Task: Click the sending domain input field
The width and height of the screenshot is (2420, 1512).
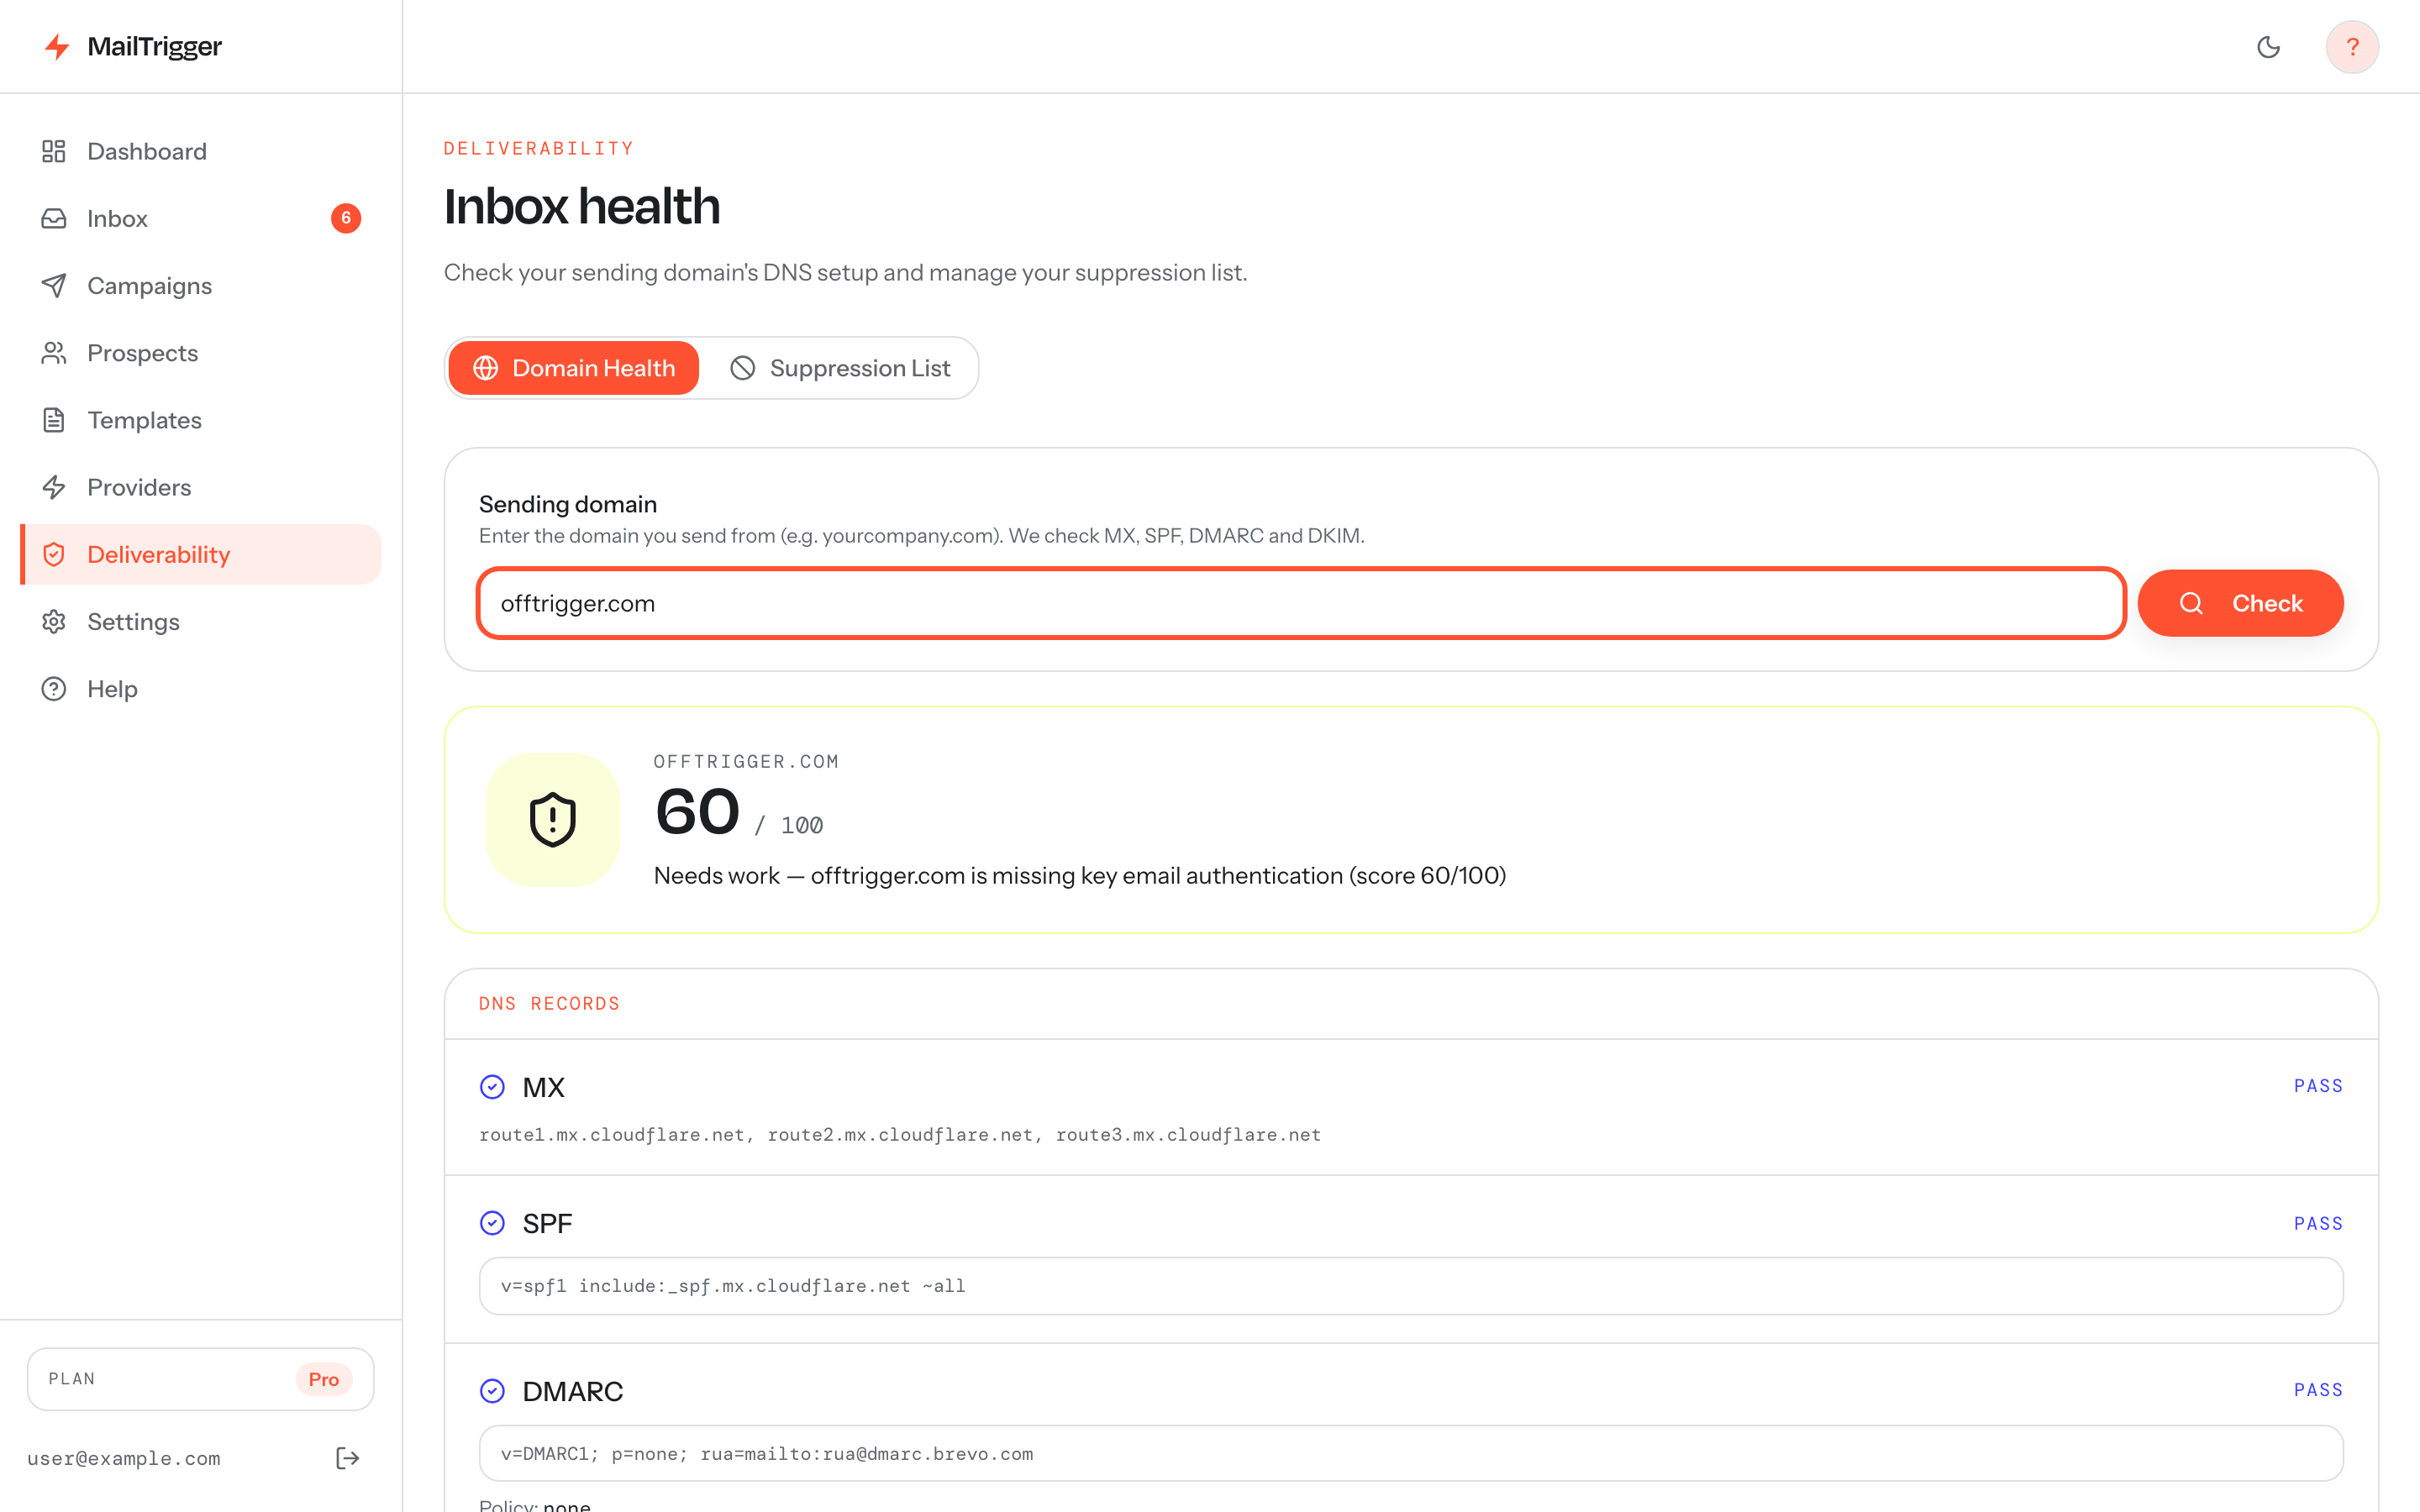Action: point(1301,603)
